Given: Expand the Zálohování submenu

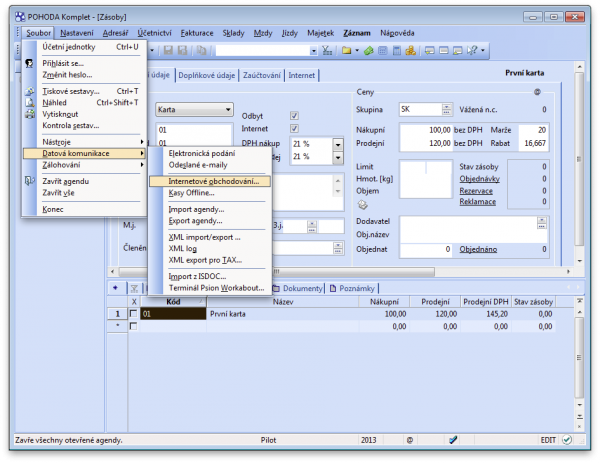Looking at the screenshot, I should coord(85,165).
